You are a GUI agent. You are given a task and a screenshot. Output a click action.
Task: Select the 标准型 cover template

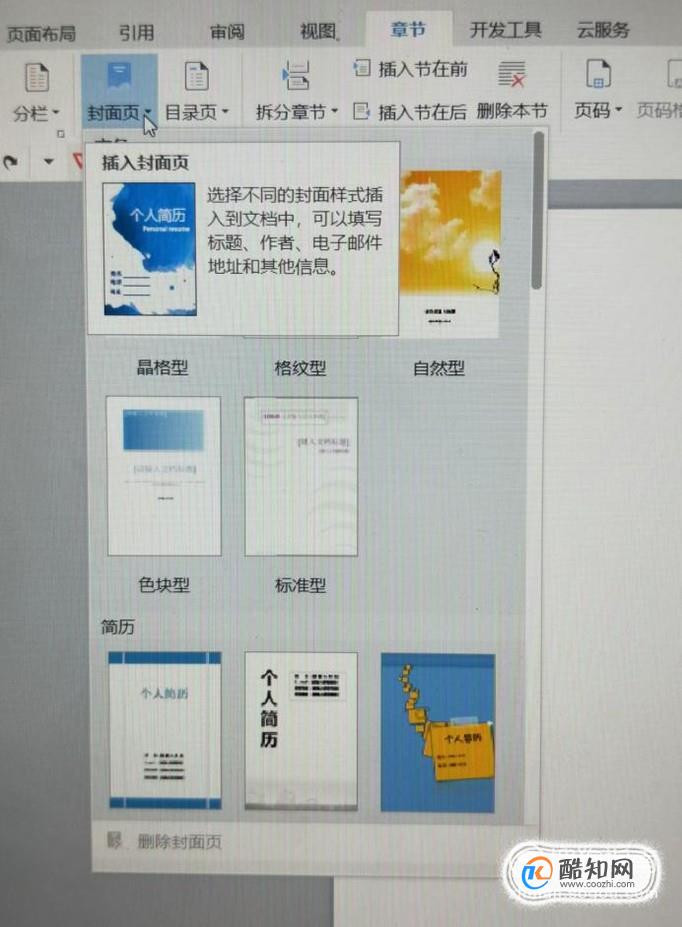coord(301,476)
